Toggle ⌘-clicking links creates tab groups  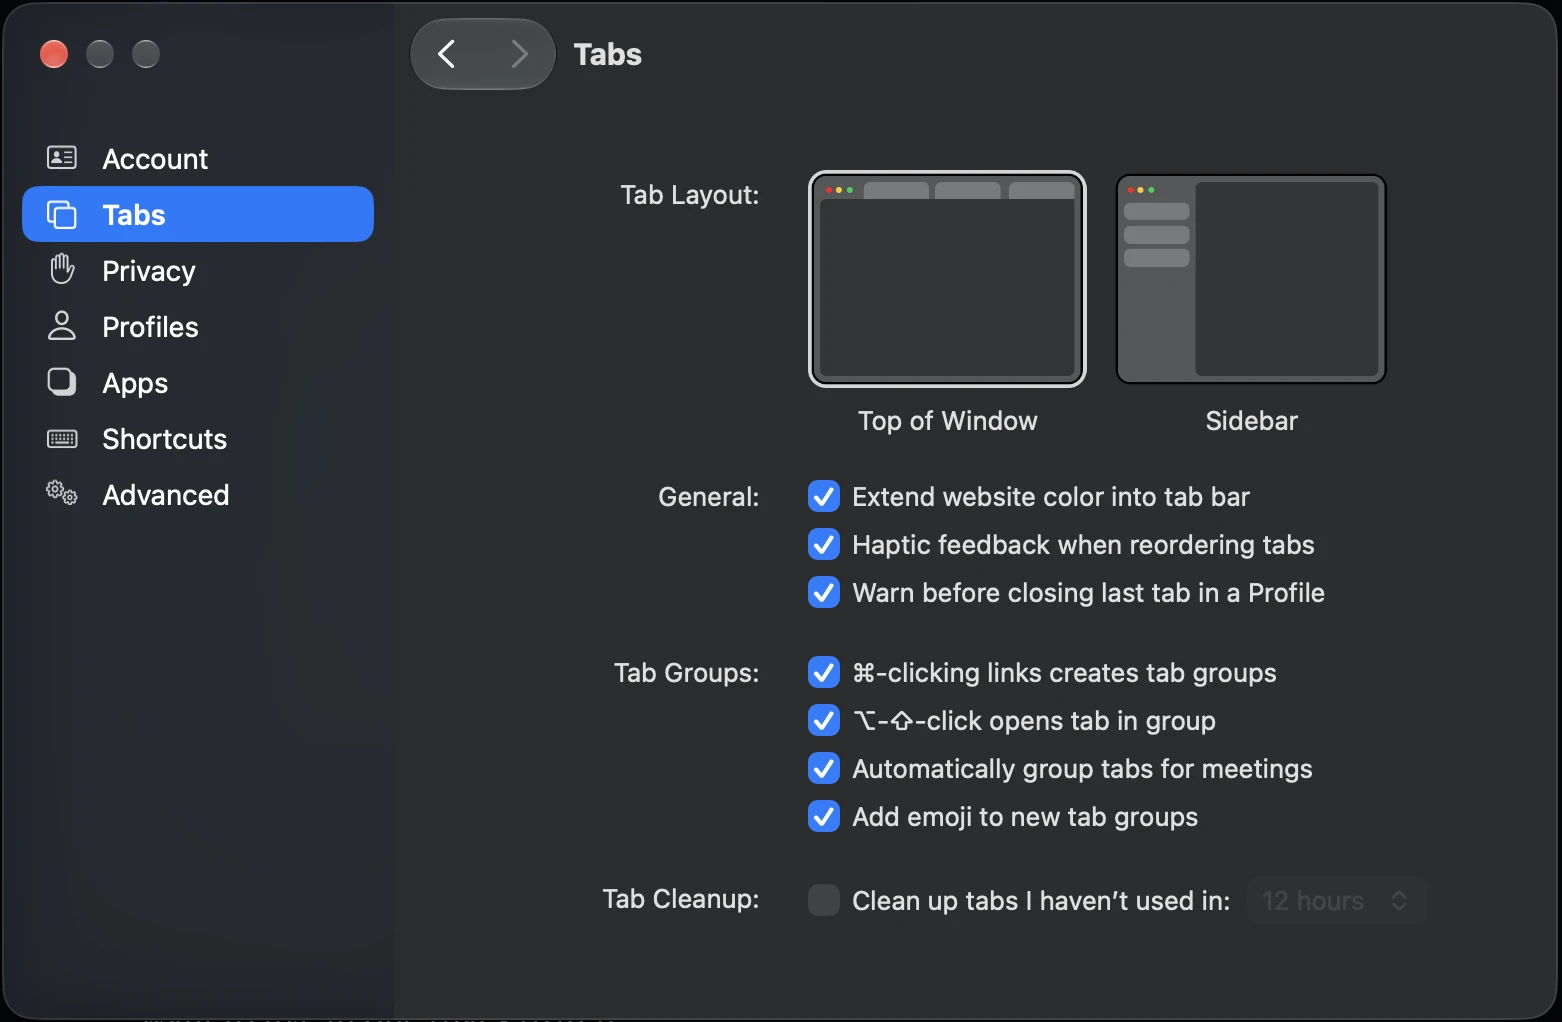click(824, 672)
